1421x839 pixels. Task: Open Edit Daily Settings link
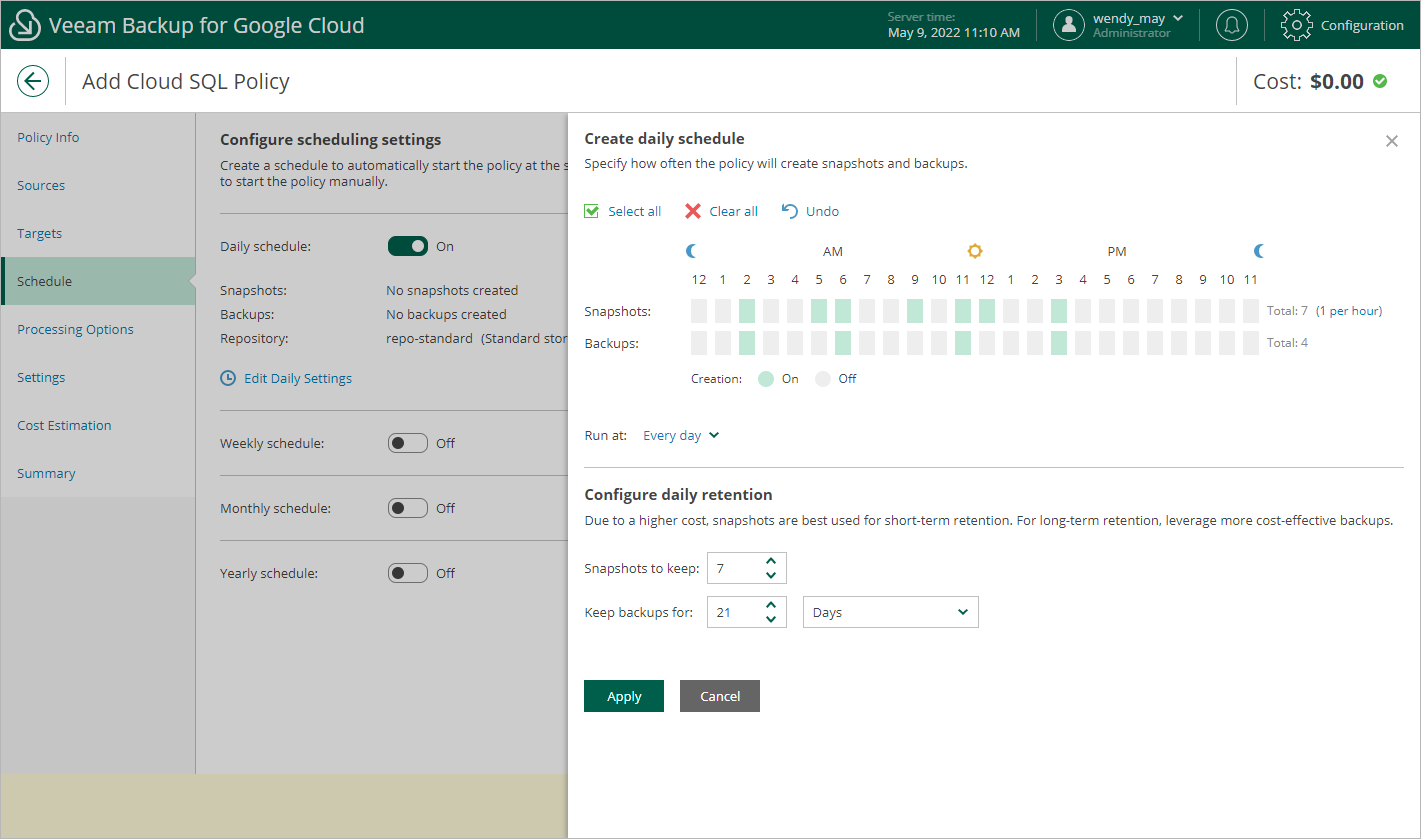(298, 378)
